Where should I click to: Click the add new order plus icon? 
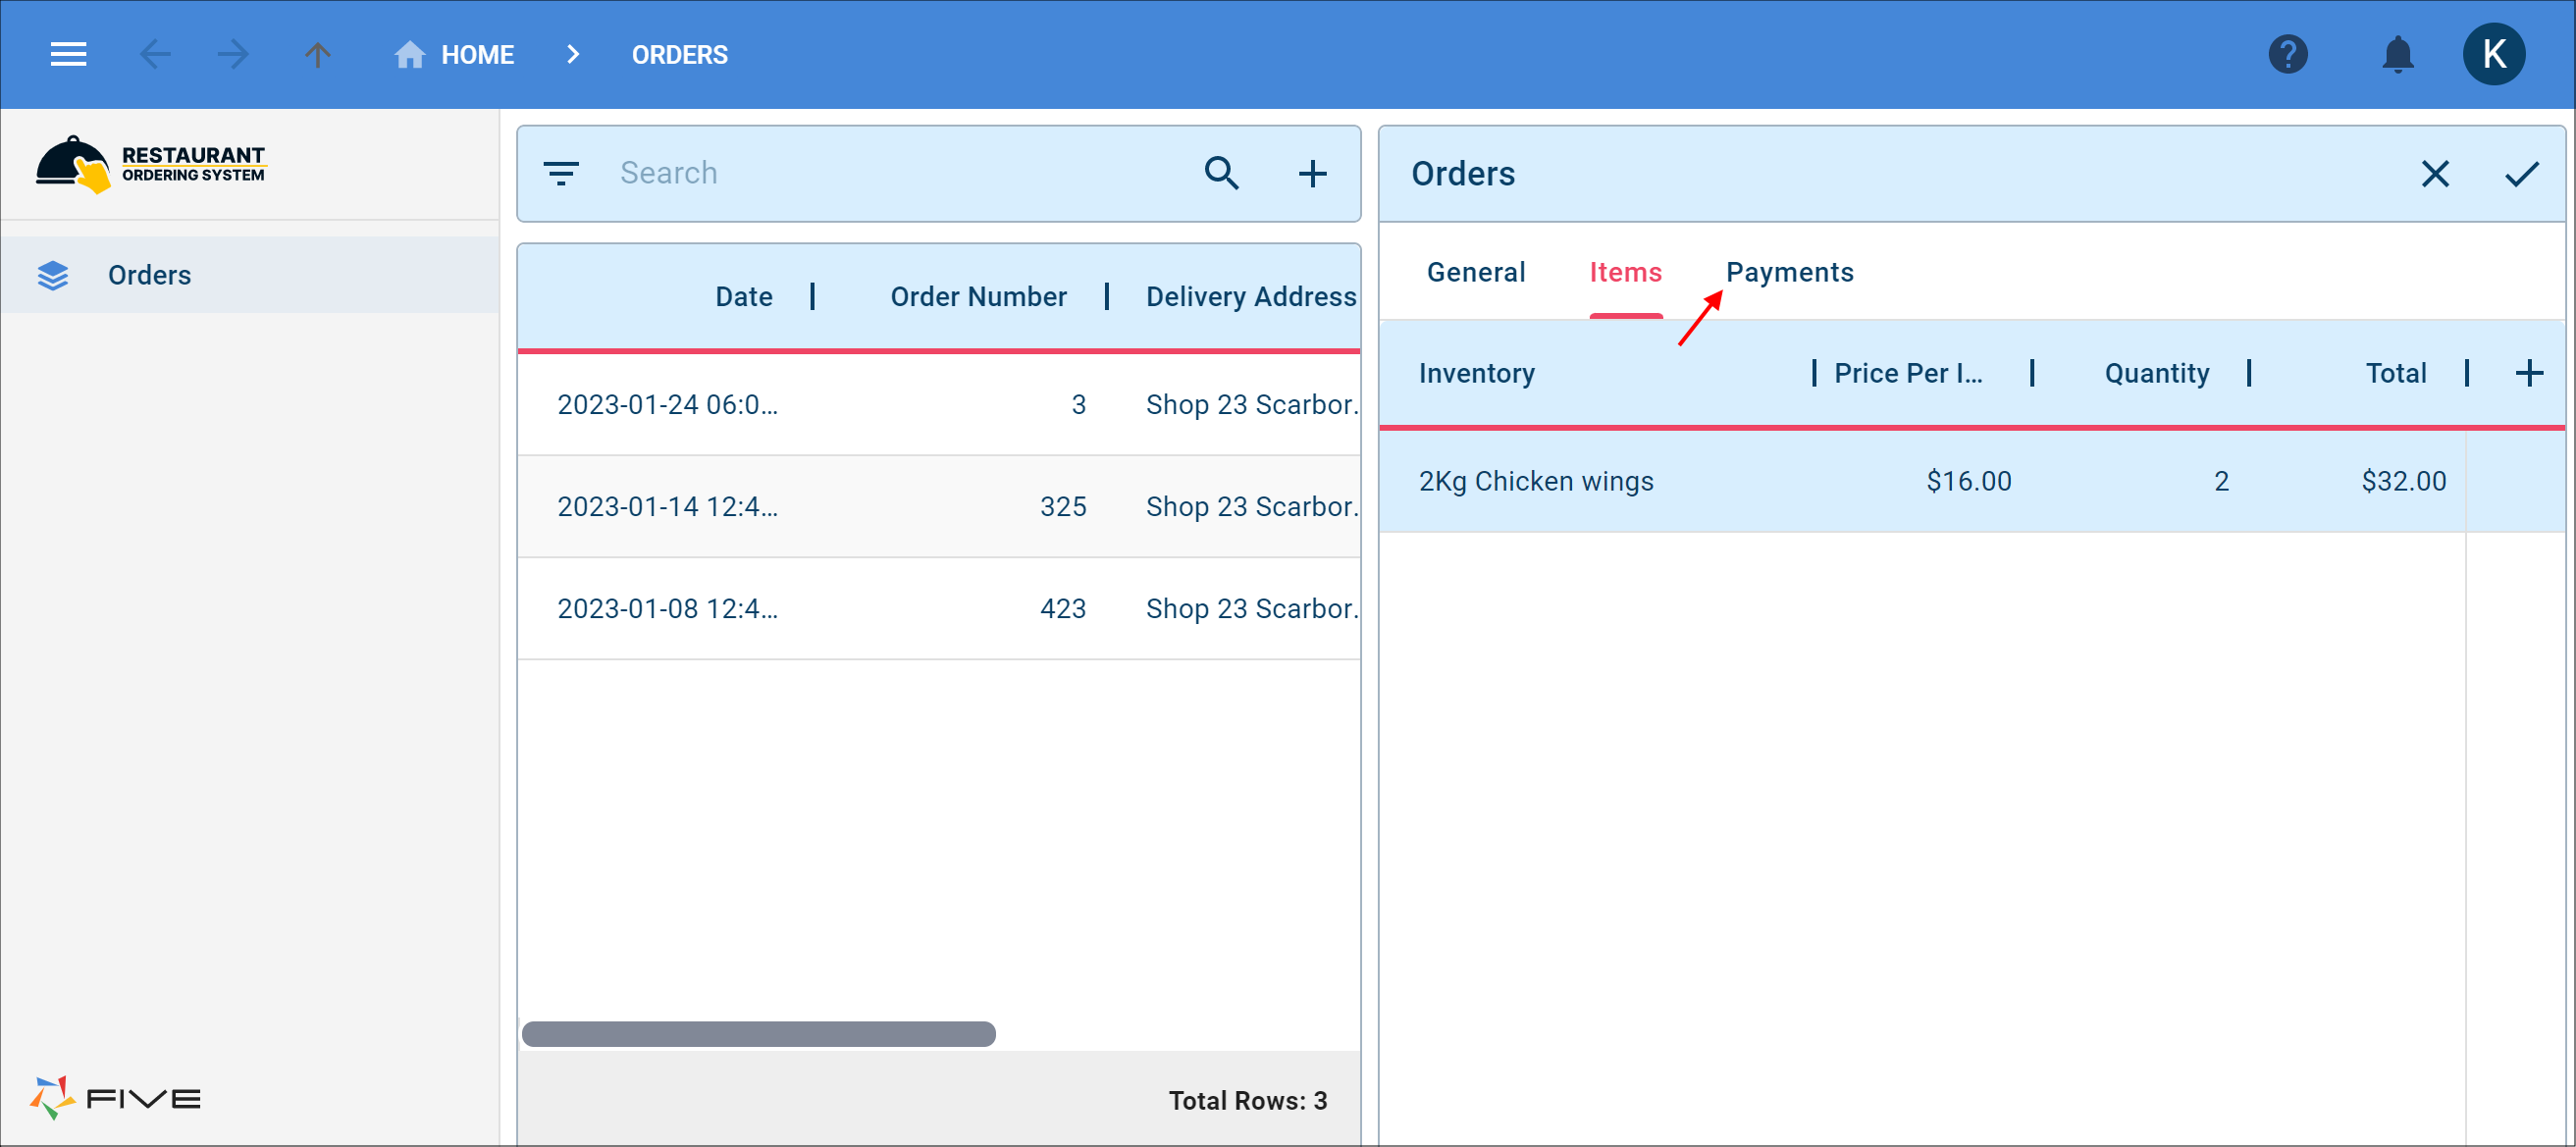(x=1314, y=173)
